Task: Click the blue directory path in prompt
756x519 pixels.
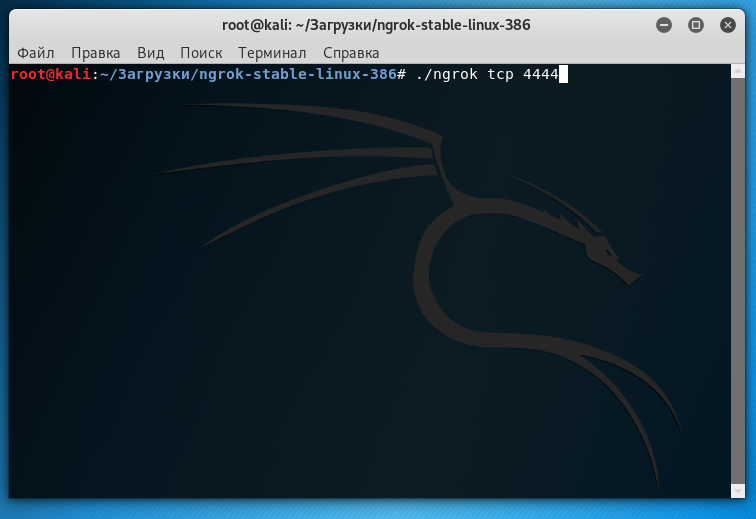Action: [247, 74]
